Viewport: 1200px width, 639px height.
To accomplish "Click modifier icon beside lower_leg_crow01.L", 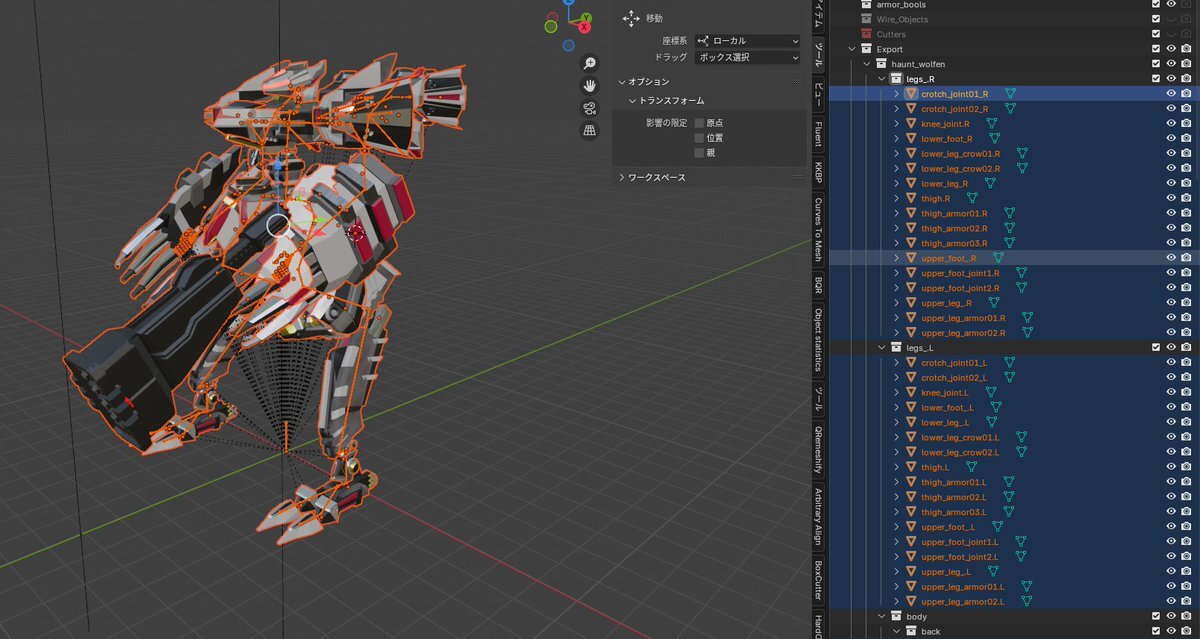I will click(1021, 437).
